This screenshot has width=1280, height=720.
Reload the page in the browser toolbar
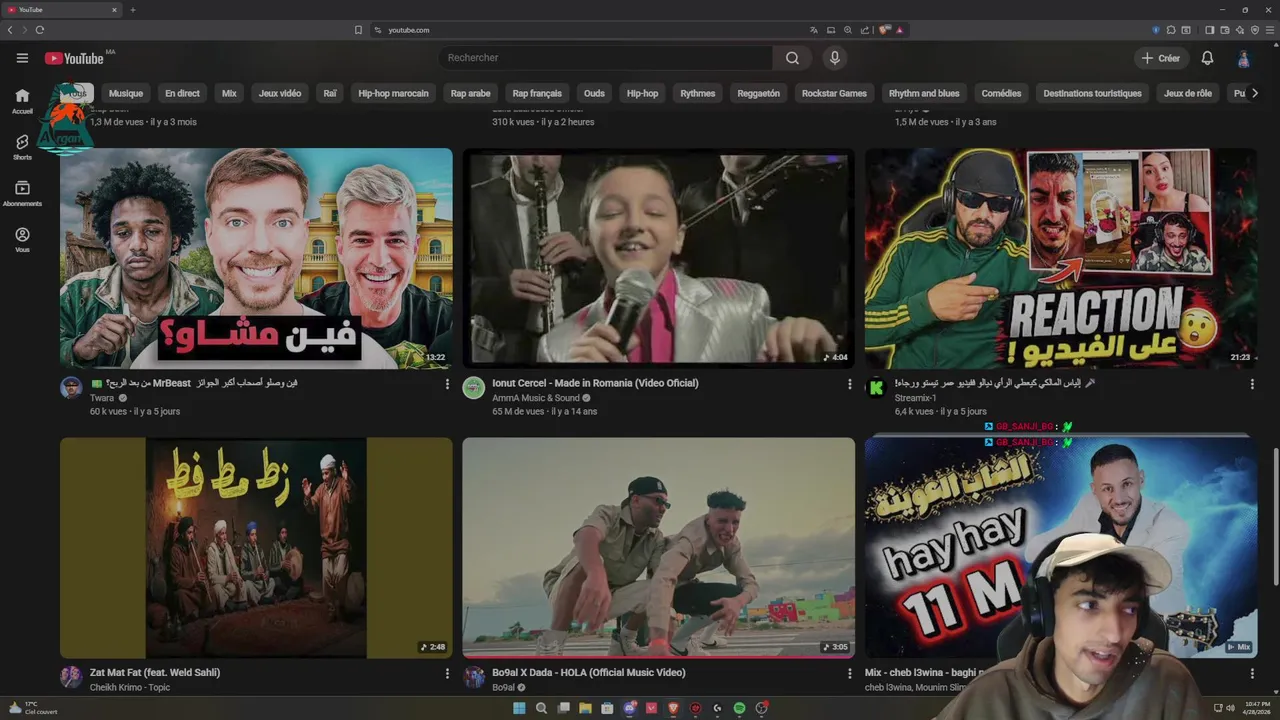[x=40, y=30]
